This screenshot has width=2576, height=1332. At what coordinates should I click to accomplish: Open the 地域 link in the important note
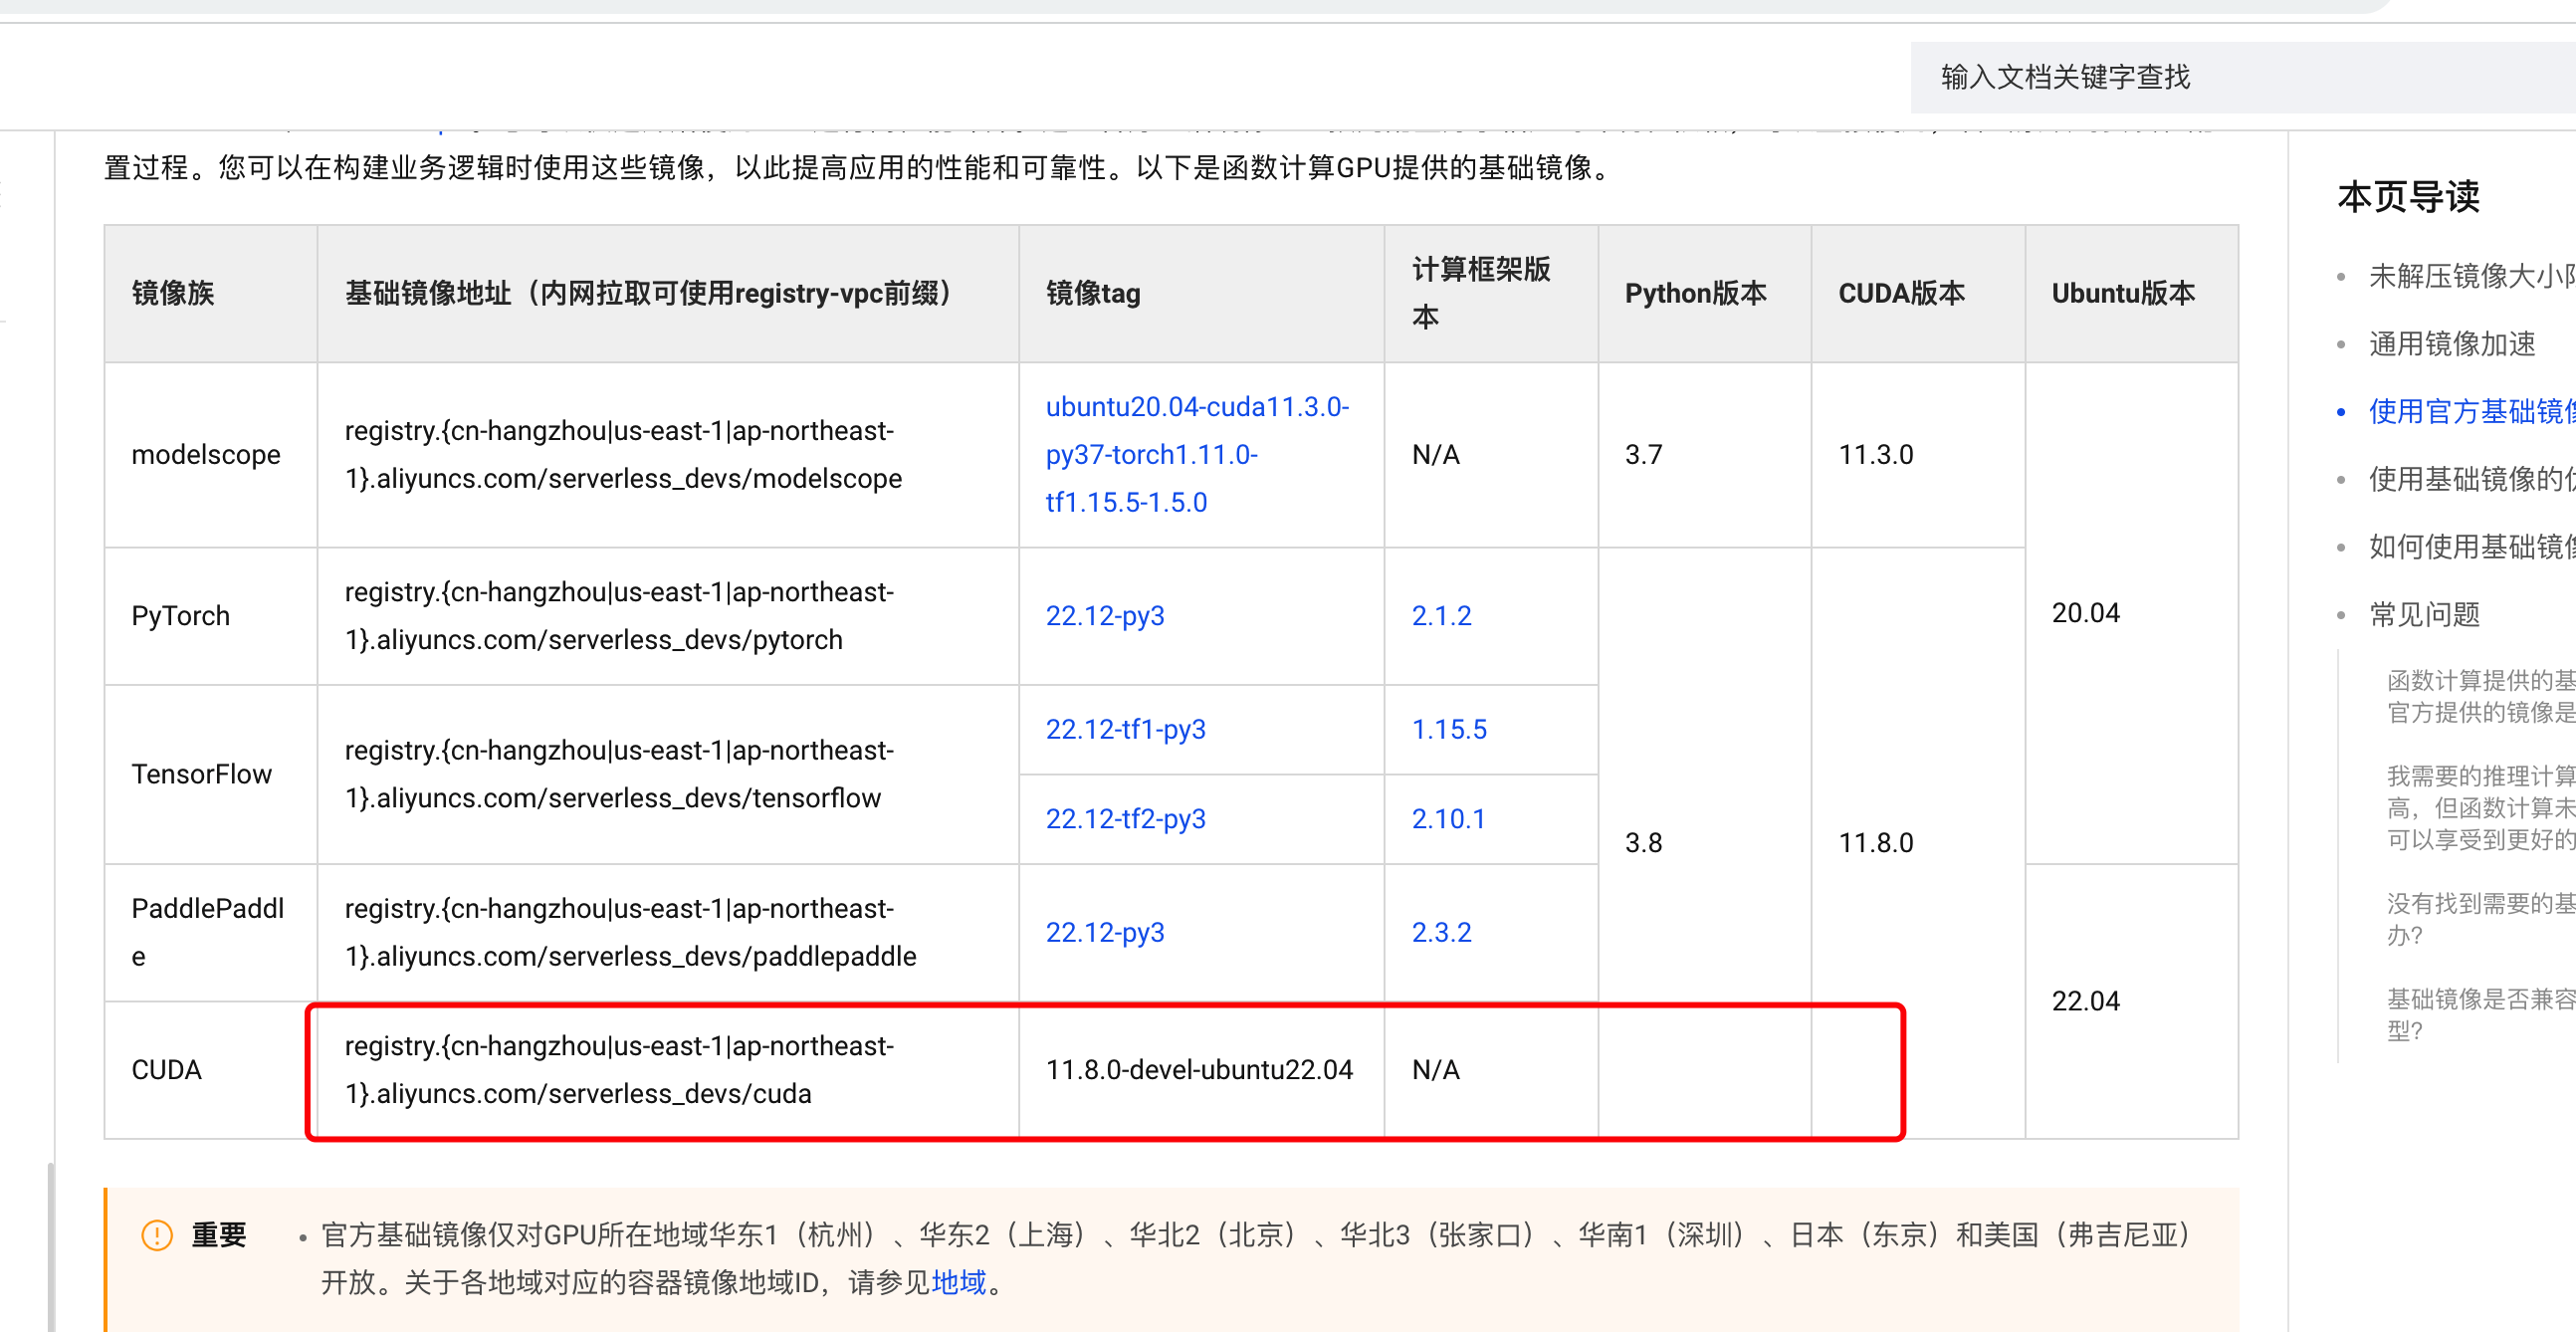point(958,1282)
